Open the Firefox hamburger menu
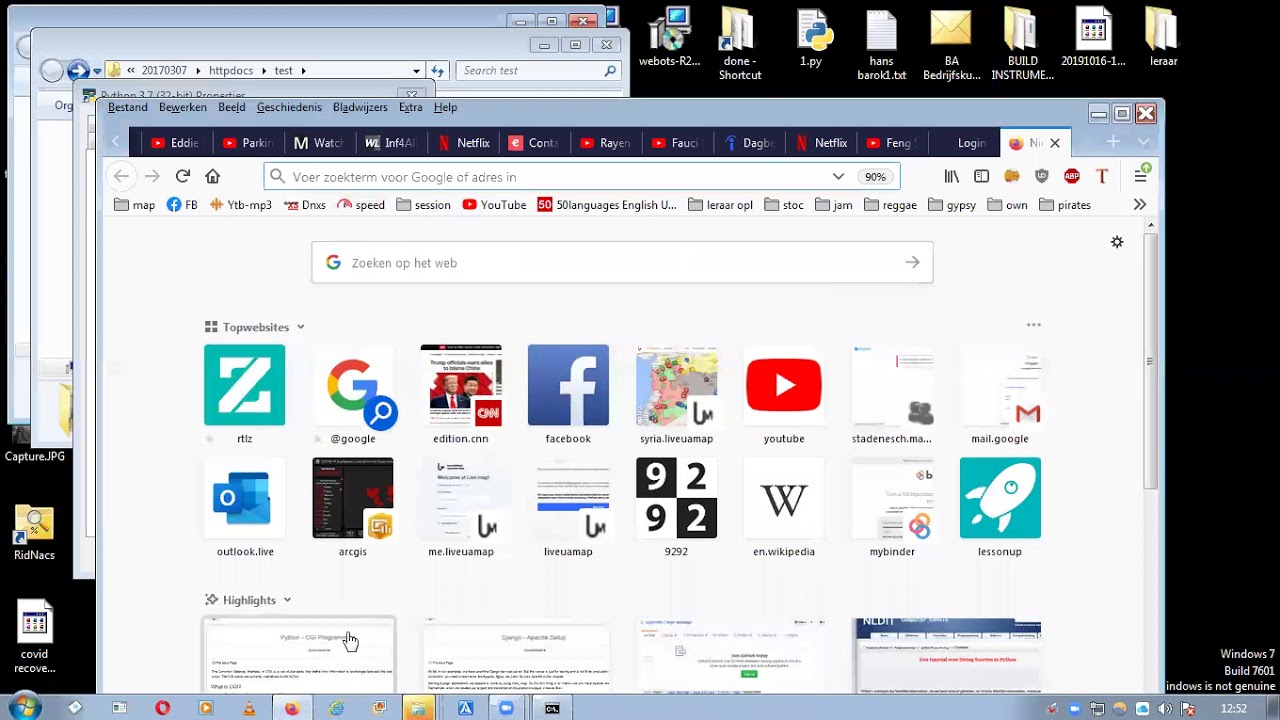 tap(1141, 176)
